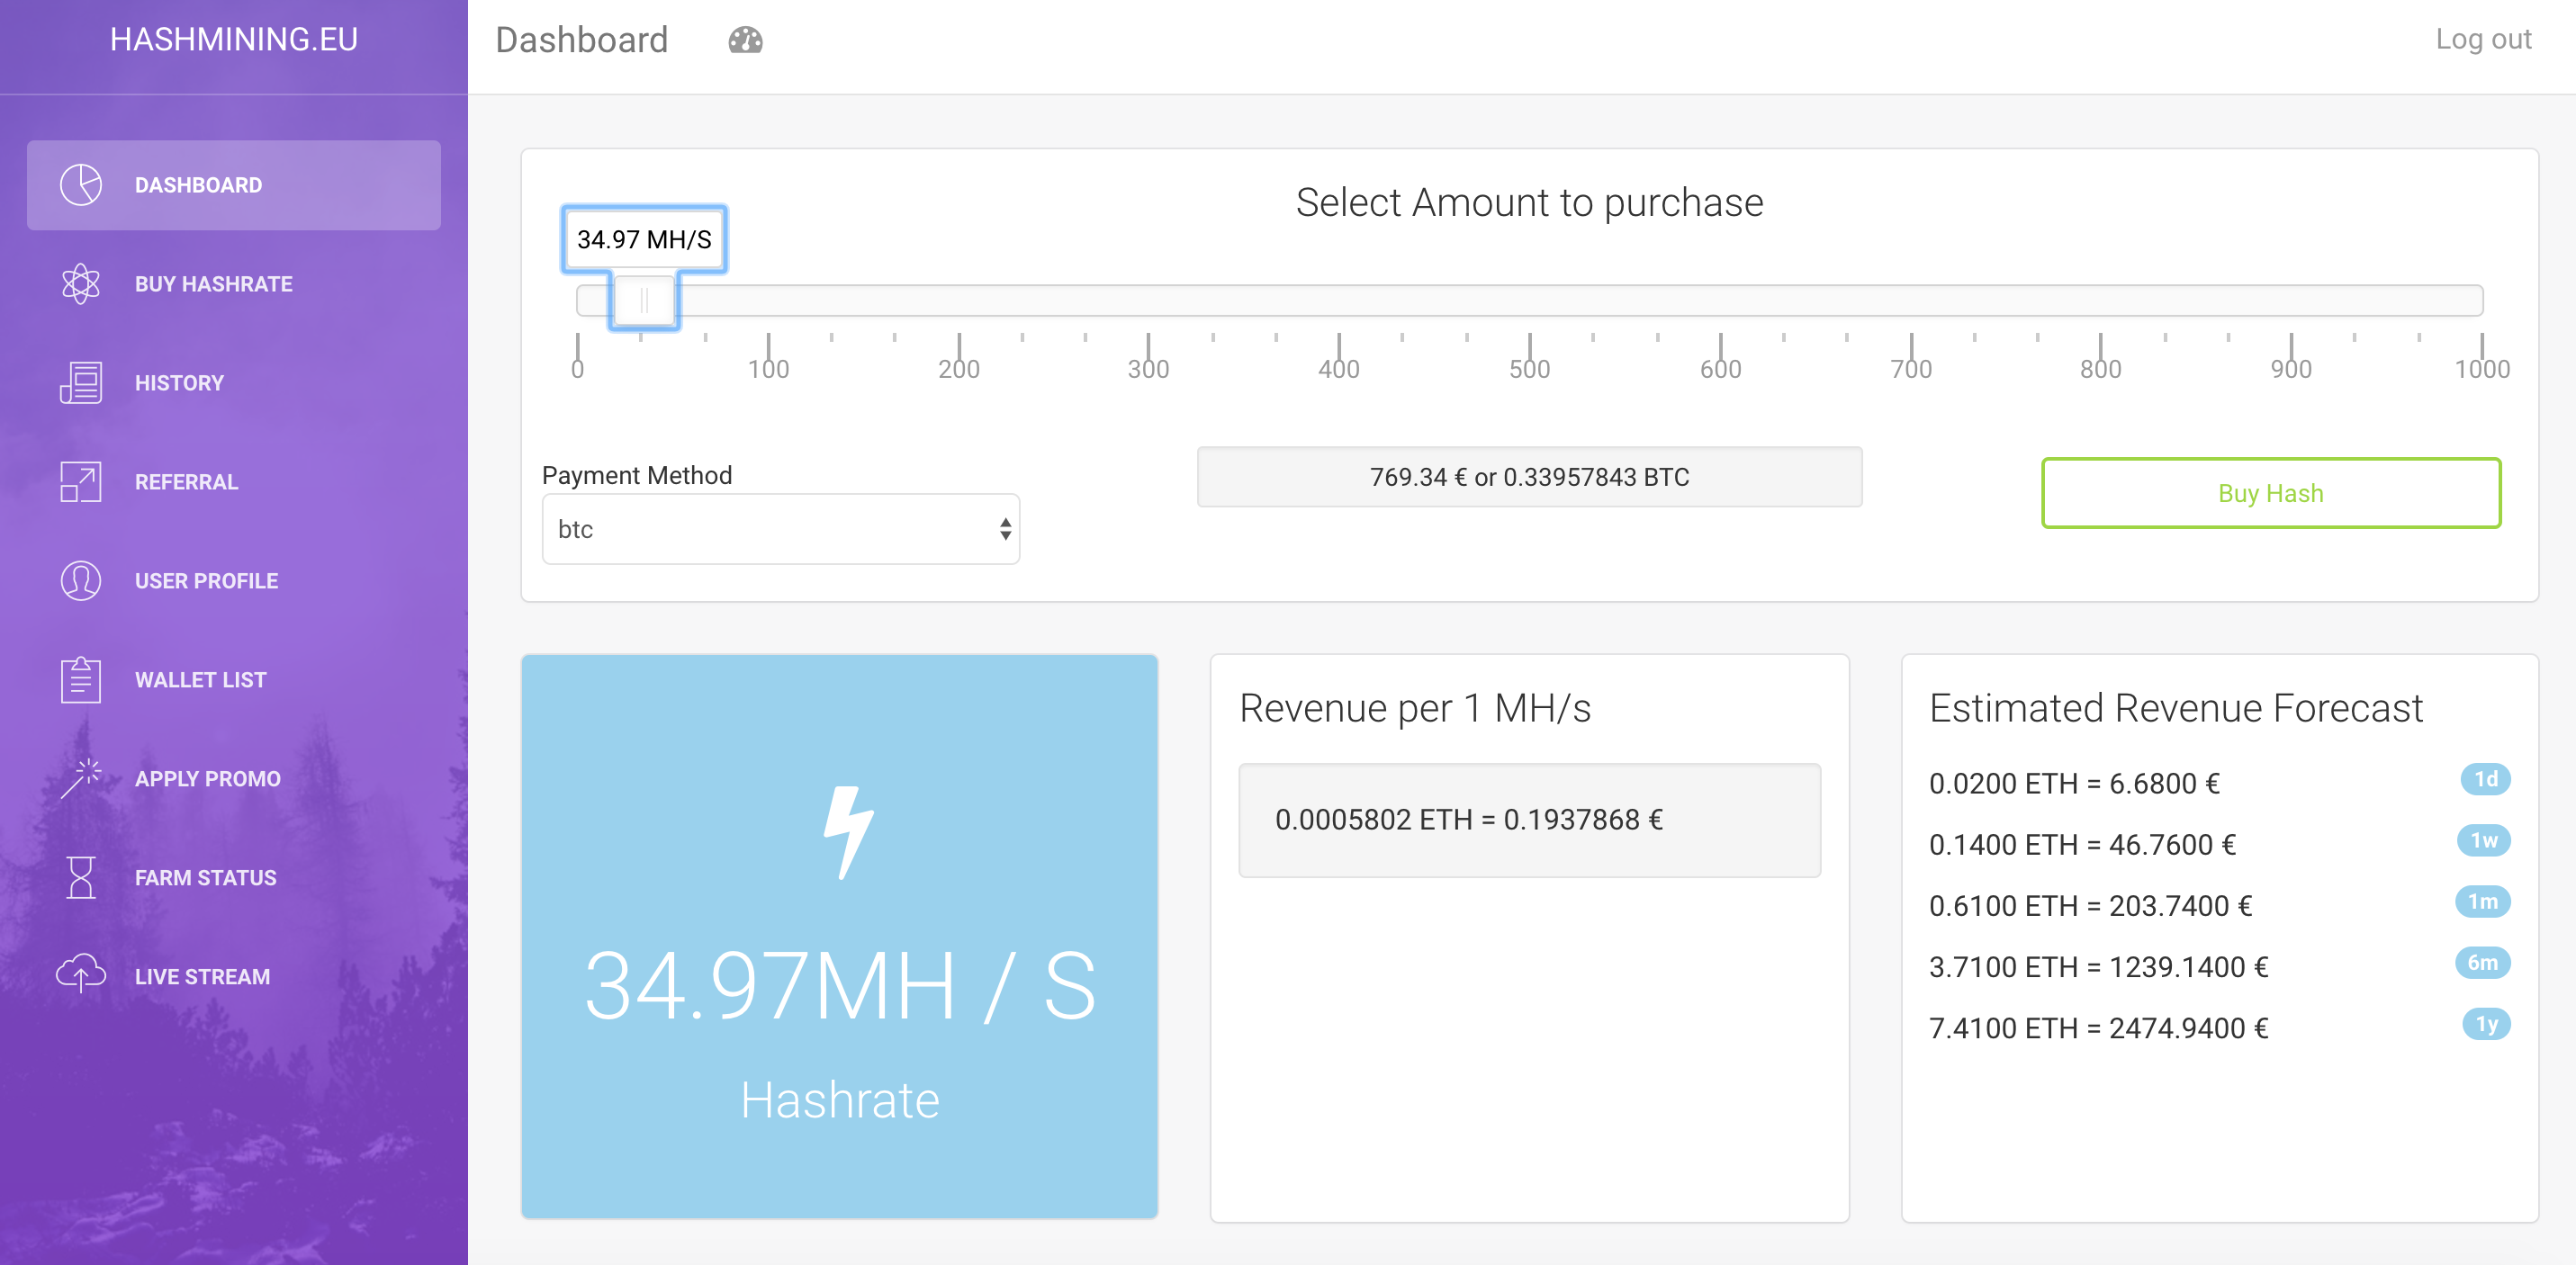Viewport: 2576px width, 1265px height.
Task: Click the 1y forecast badge
Action: [x=2486, y=1024]
